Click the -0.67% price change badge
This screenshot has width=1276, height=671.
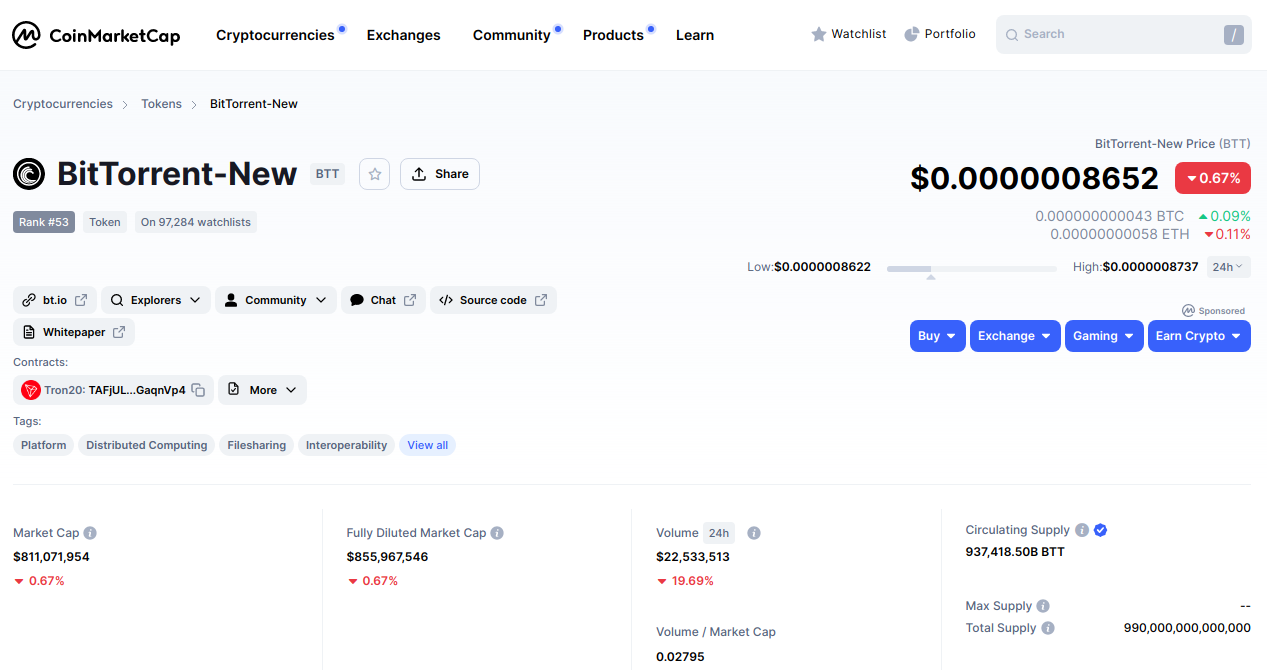(1213, 178)
